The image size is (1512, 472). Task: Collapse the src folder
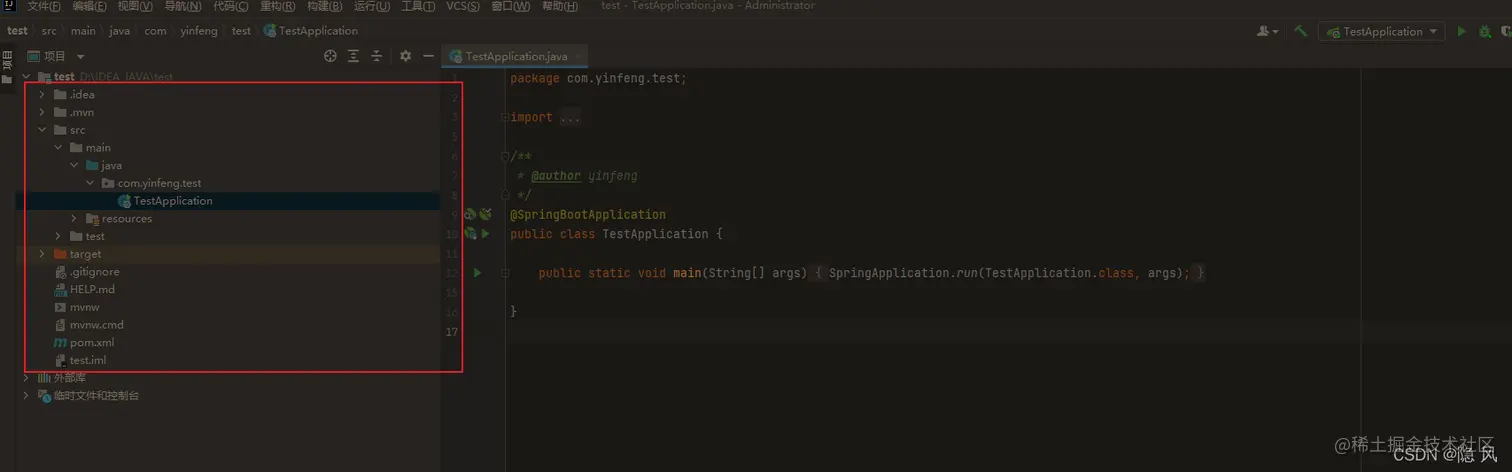point(41,130)
